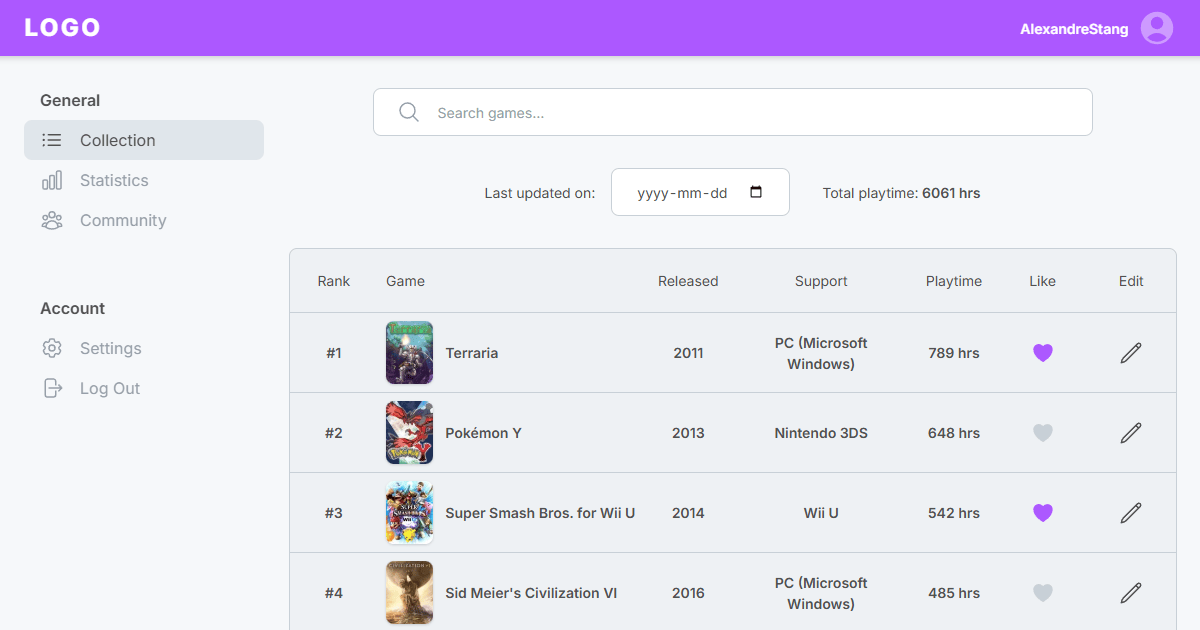Click the 542 hrs playtime cell
Viewport: 1200px width, 630px height.
click(x=954, y=513)
